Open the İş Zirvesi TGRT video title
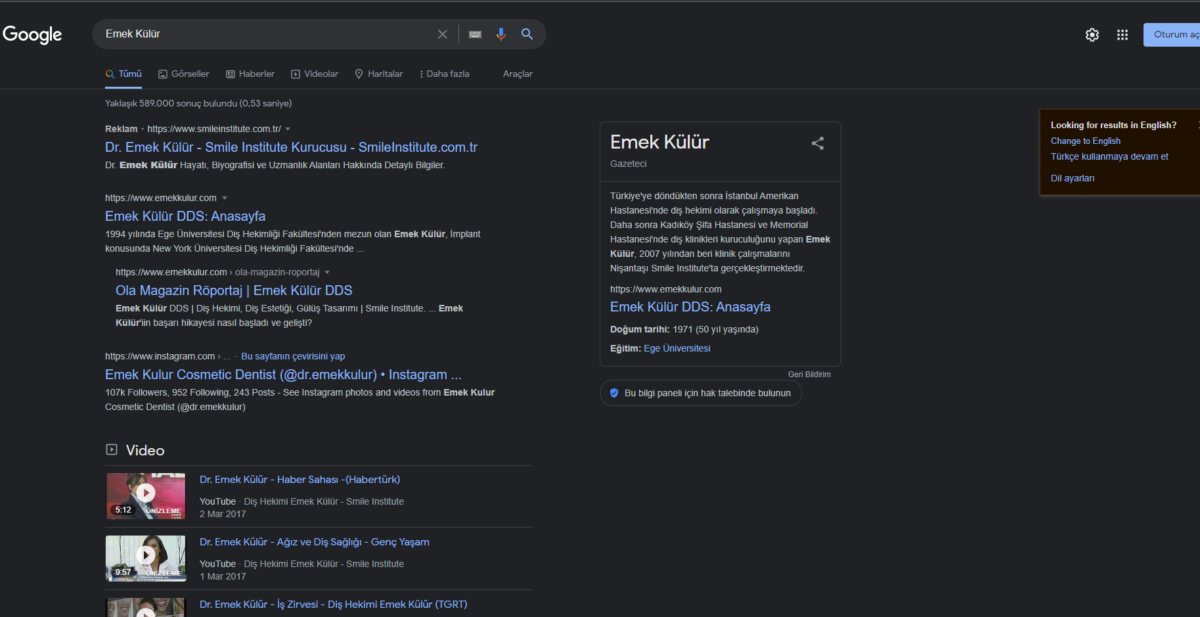The width and height of the screenshot is (1200, 617). tap(333, 604)
